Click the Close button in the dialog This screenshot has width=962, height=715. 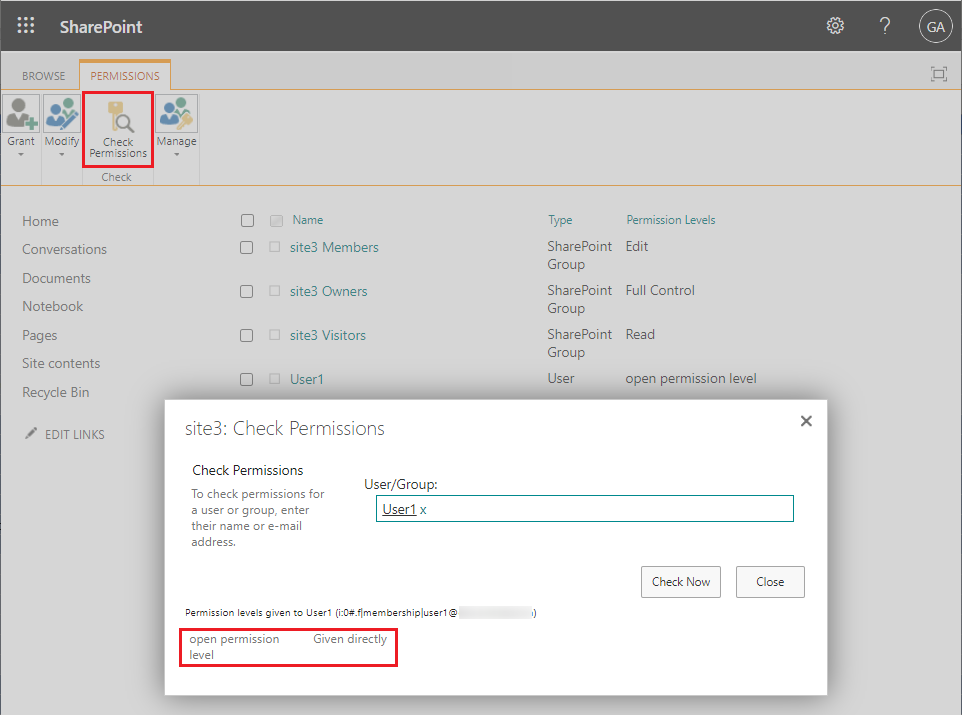click(770, 582)
